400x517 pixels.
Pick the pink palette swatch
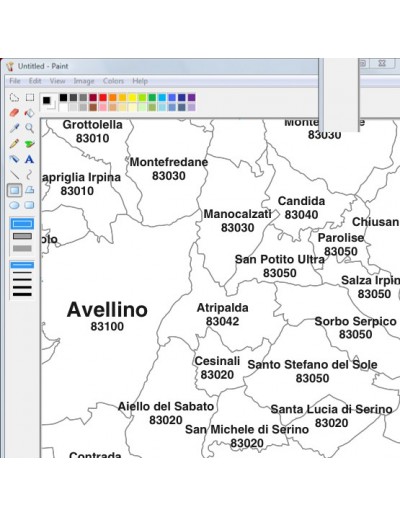tap(103, 107)
